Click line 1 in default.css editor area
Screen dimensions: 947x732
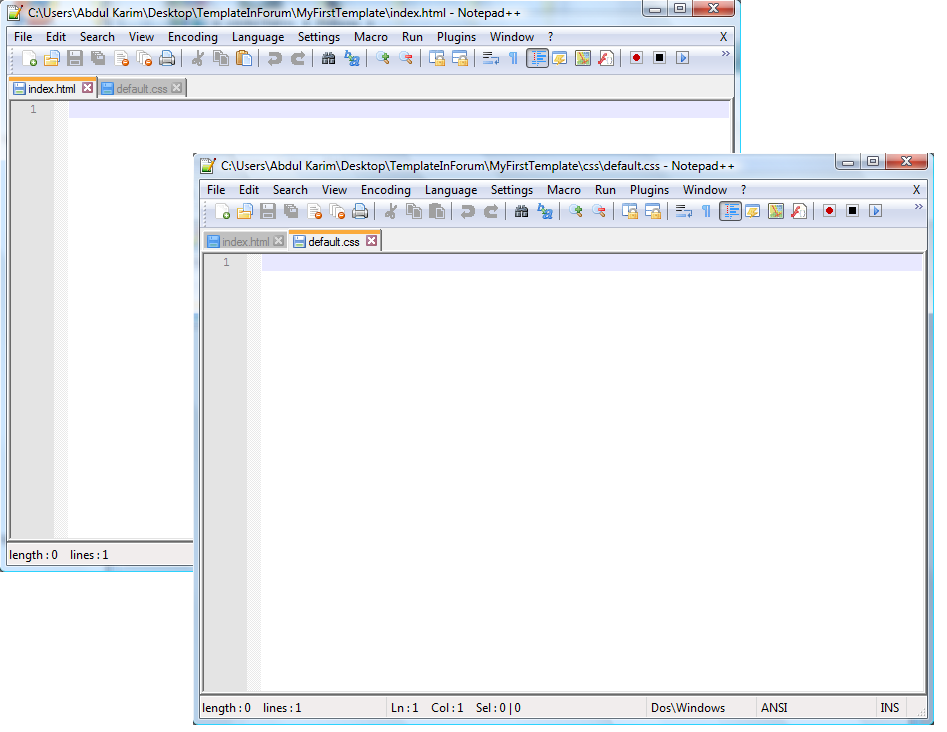pos(590,262)
